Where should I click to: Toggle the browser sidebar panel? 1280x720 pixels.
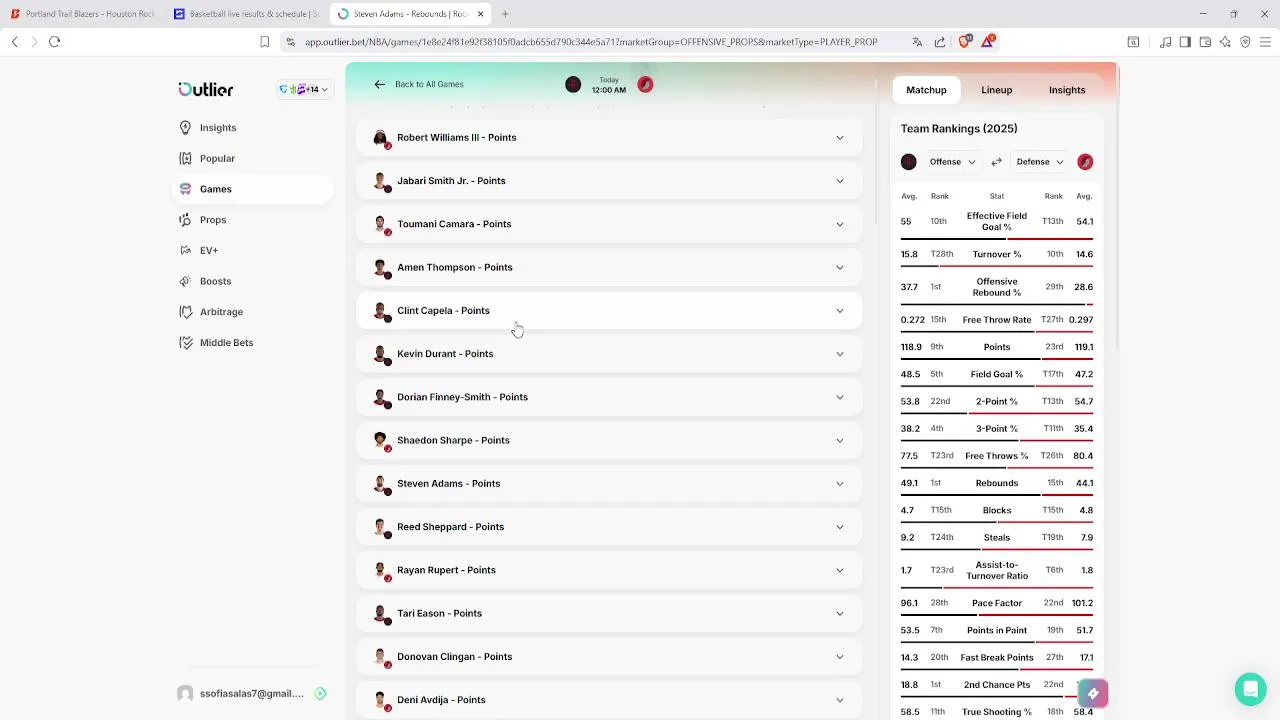click(x=1185, y=42)
